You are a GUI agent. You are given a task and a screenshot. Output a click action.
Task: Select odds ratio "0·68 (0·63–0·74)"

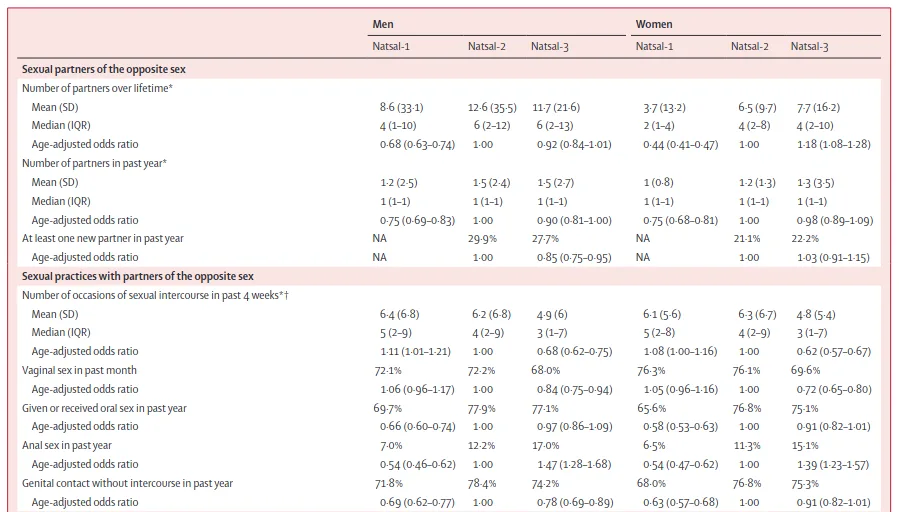coord(417,144)
